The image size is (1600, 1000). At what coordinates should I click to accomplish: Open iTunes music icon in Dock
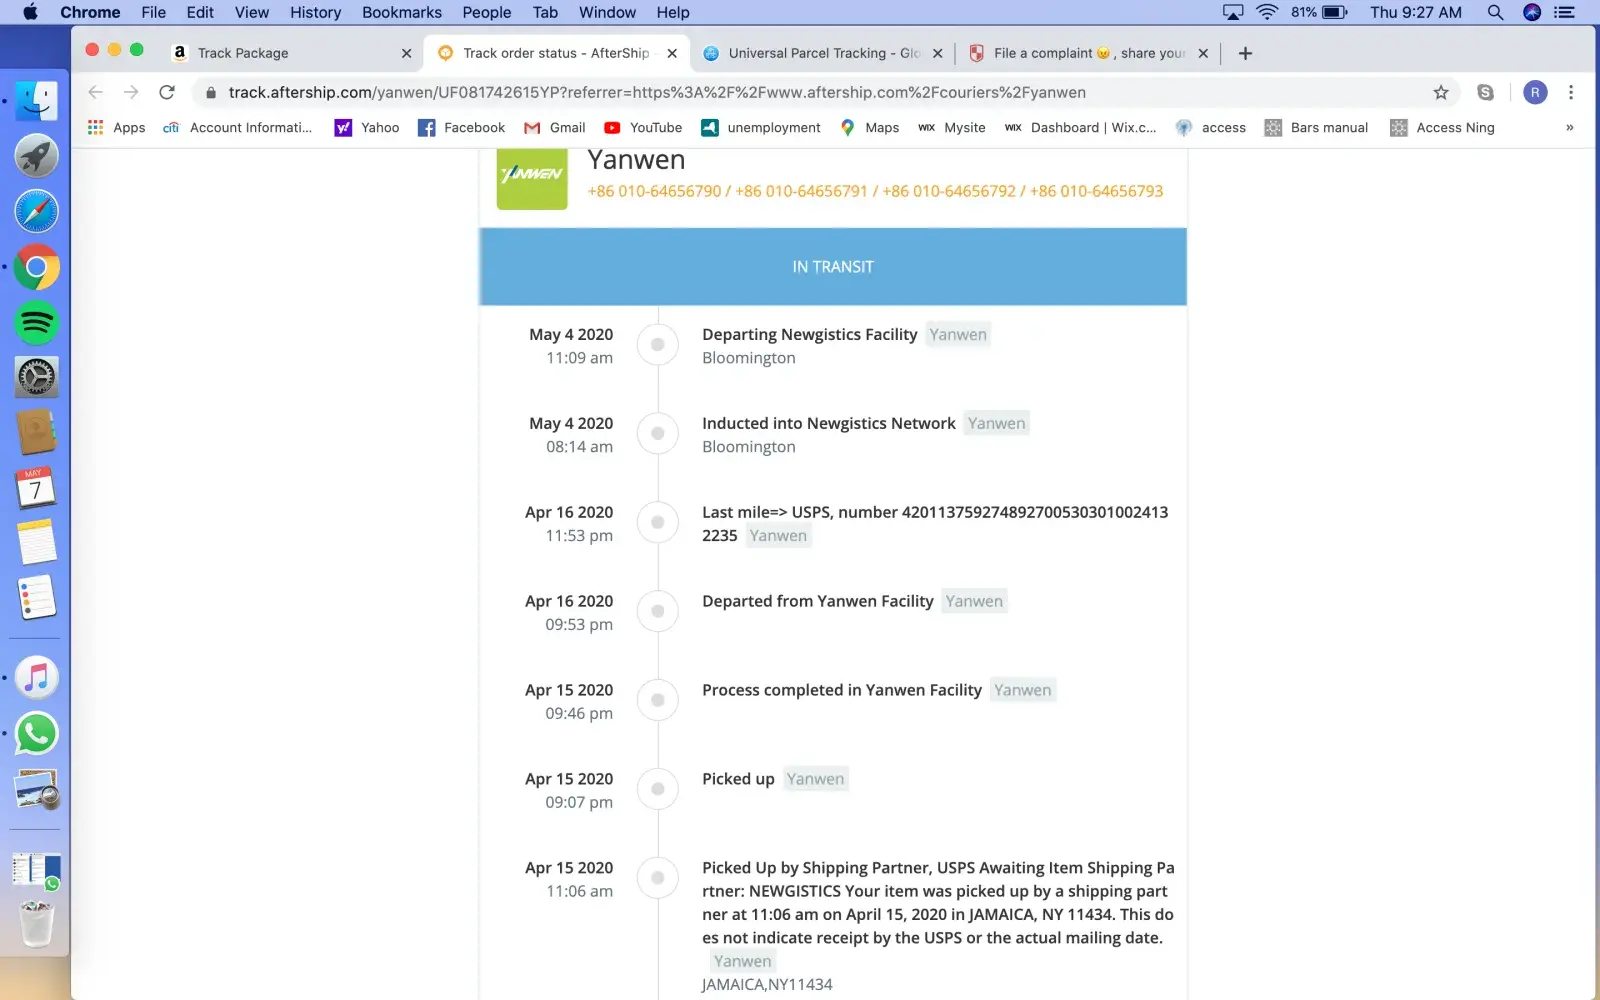click(x=36, y=678)
